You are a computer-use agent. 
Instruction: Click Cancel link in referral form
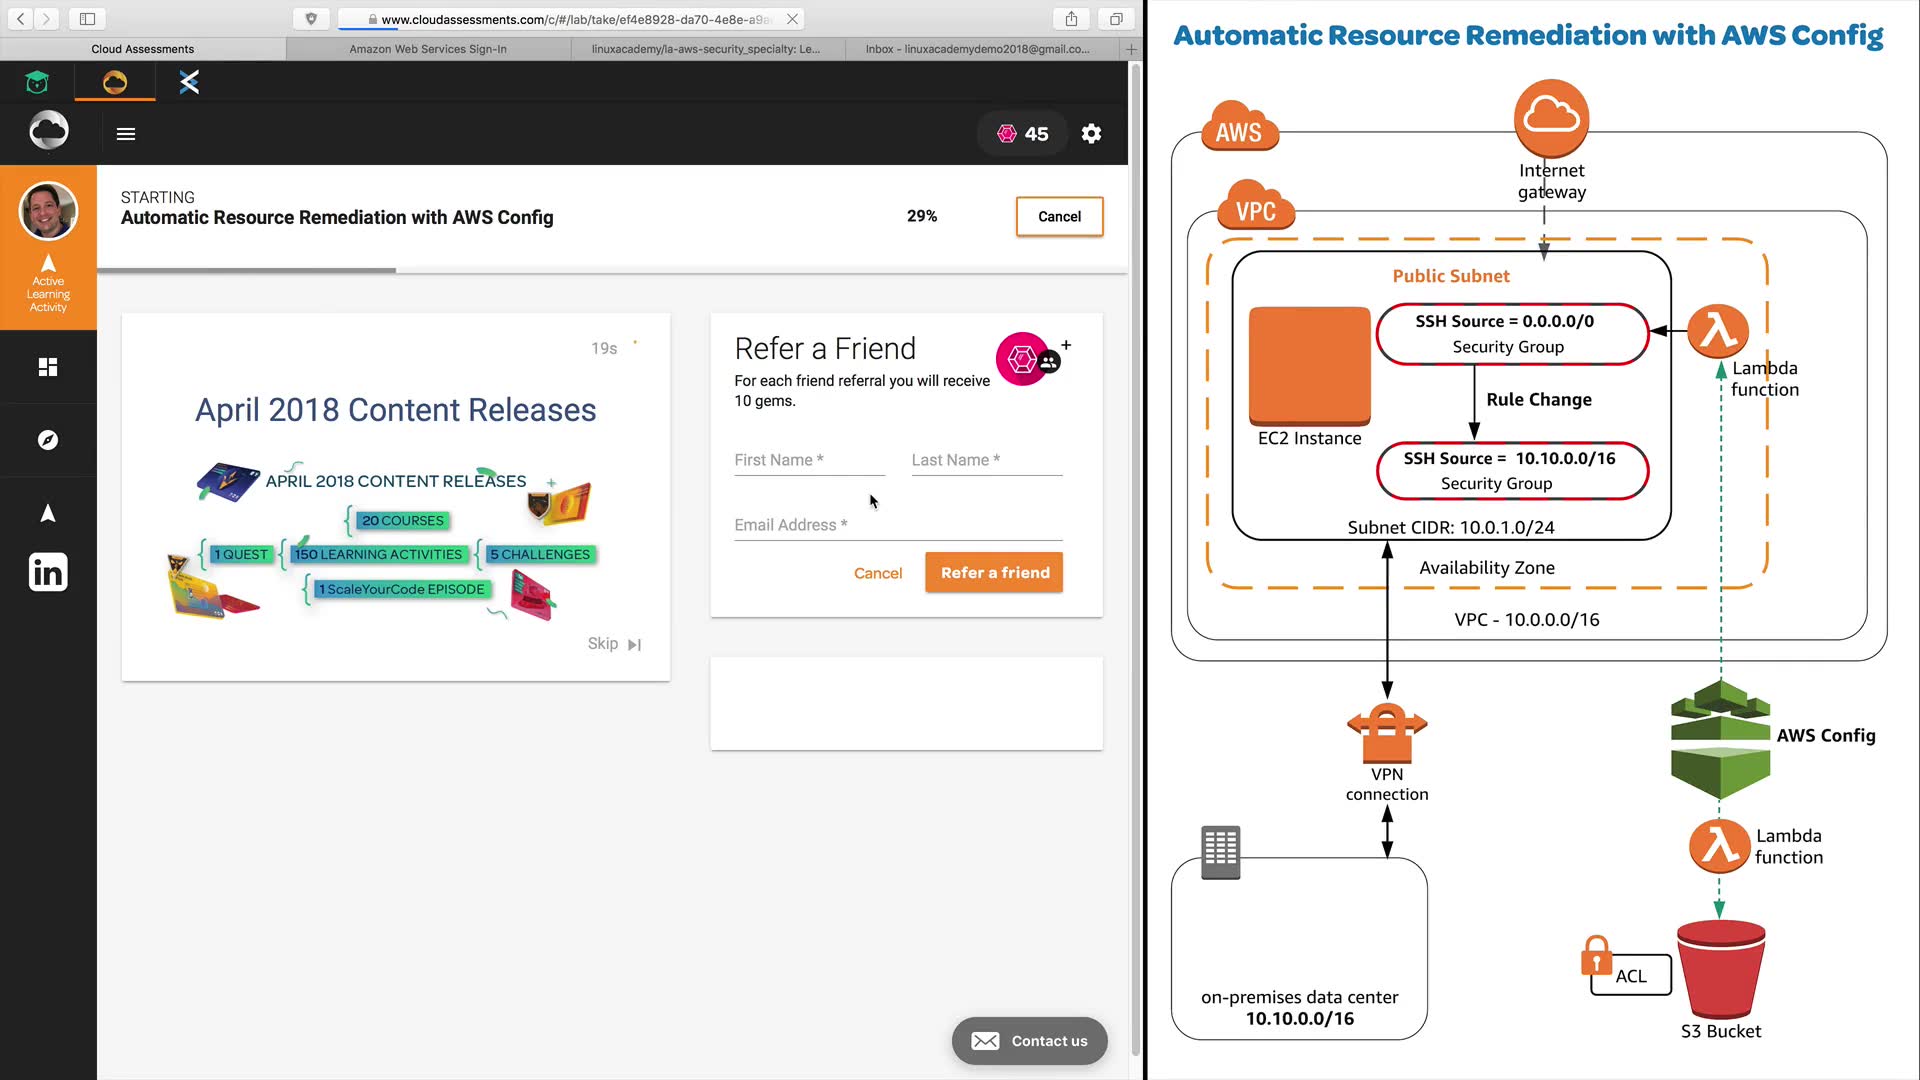tap(877, 573)
